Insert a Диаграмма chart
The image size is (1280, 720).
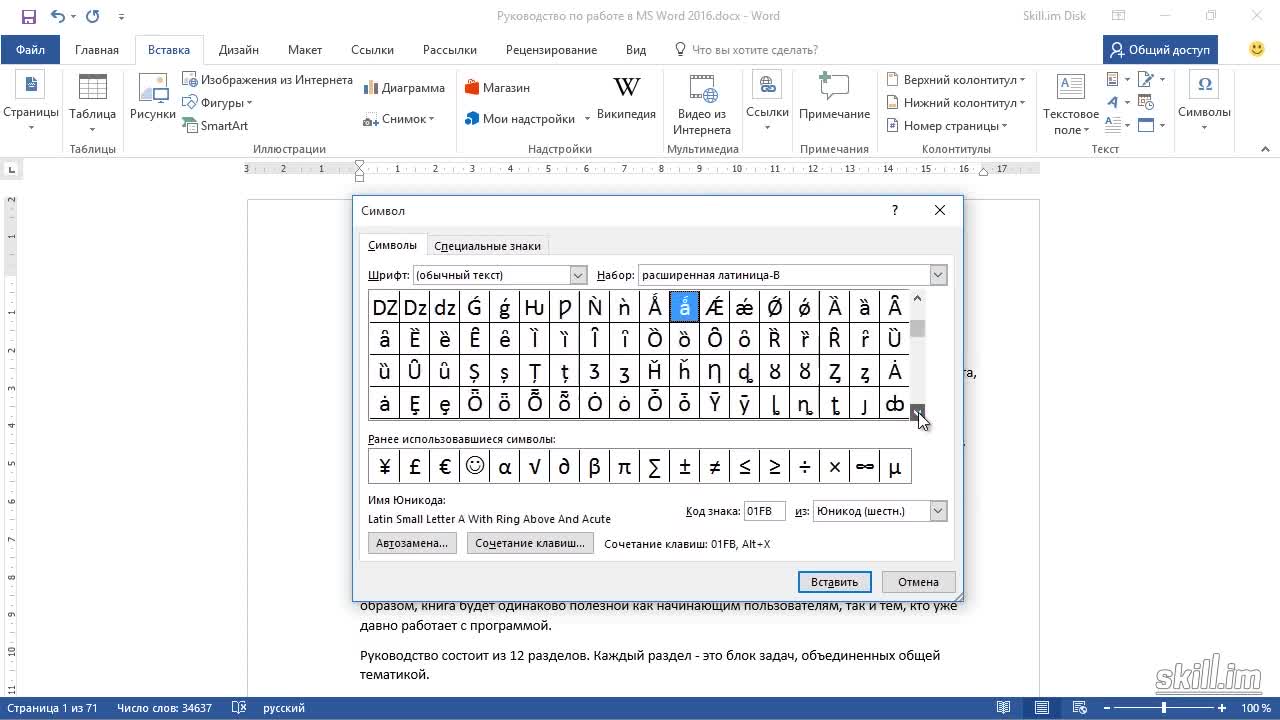[x=403, y=88]
